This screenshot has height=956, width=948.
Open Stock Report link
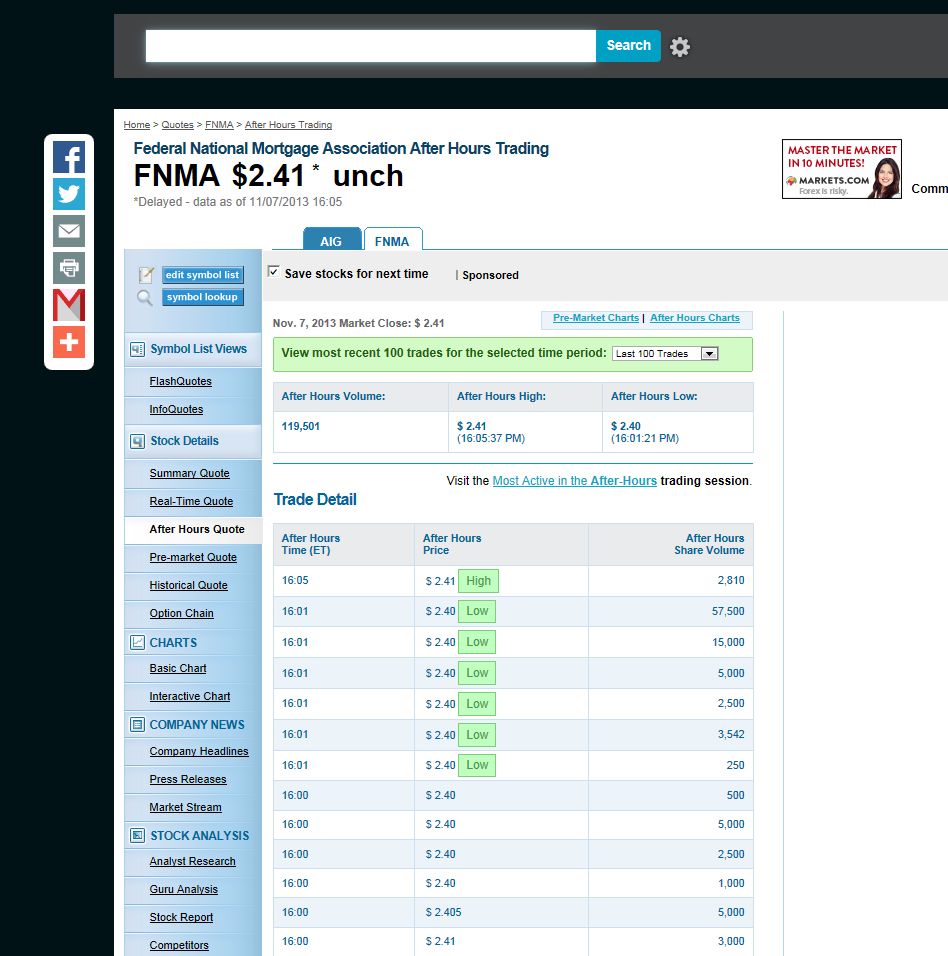click(x=181, y=918)
